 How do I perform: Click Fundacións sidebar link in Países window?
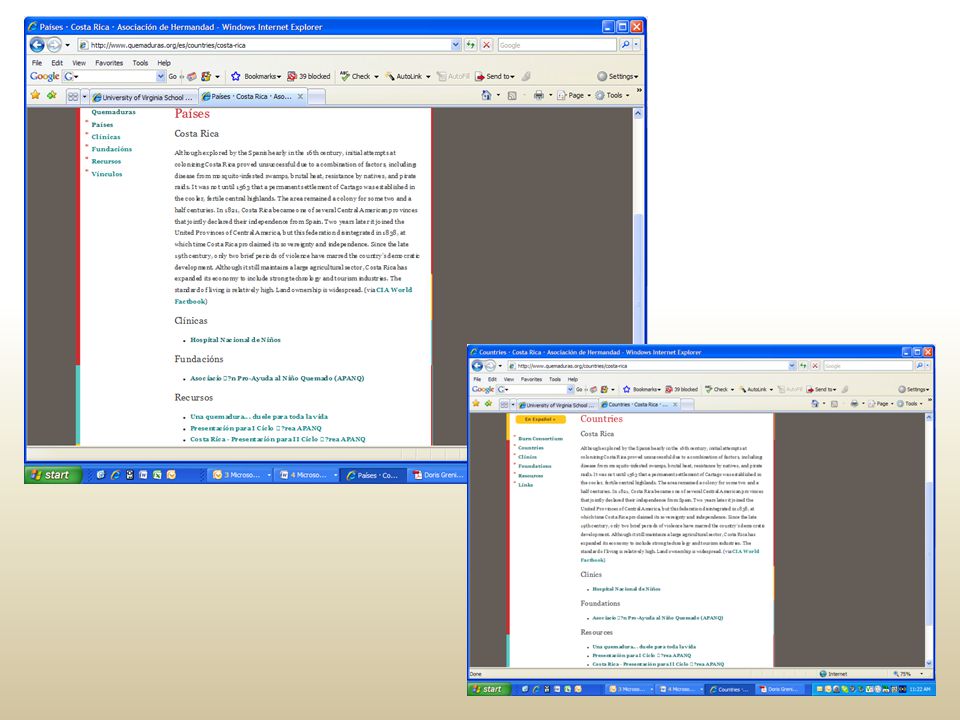tap(111, 149)
